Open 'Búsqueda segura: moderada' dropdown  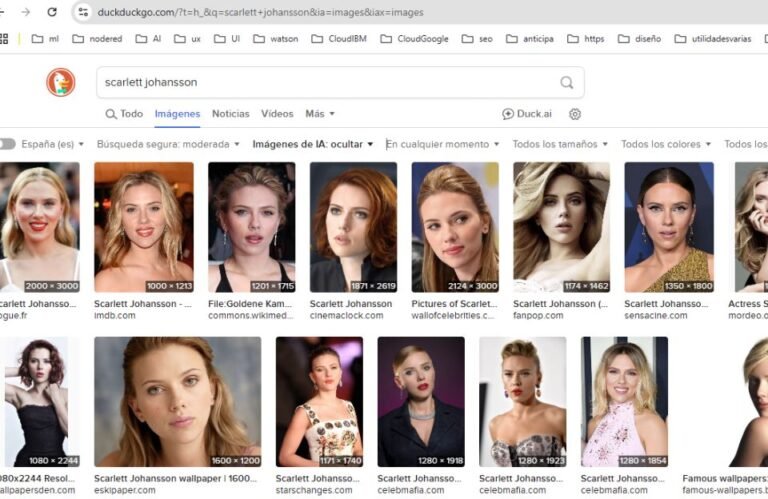pos(168,144)
